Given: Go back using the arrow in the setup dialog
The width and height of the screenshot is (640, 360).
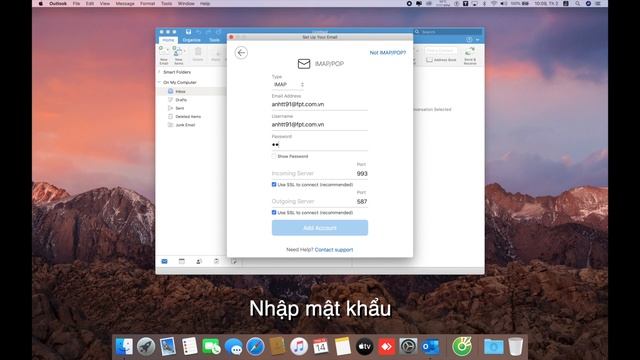Looking at the screenshot, I should pyautogui.click(x=241, y=53).
